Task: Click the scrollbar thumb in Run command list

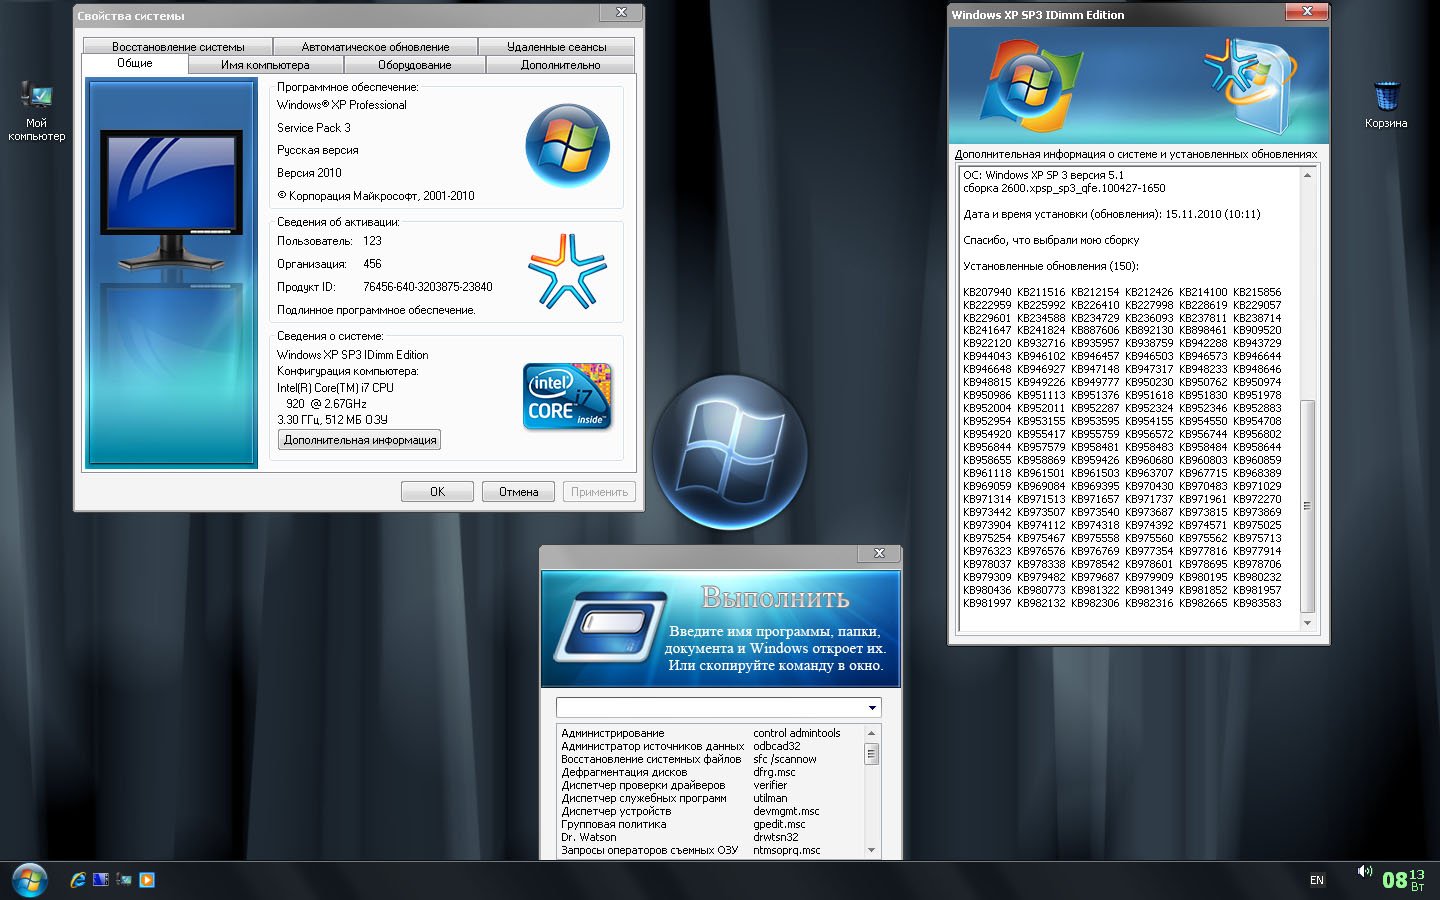Action: tap(871, 754)
